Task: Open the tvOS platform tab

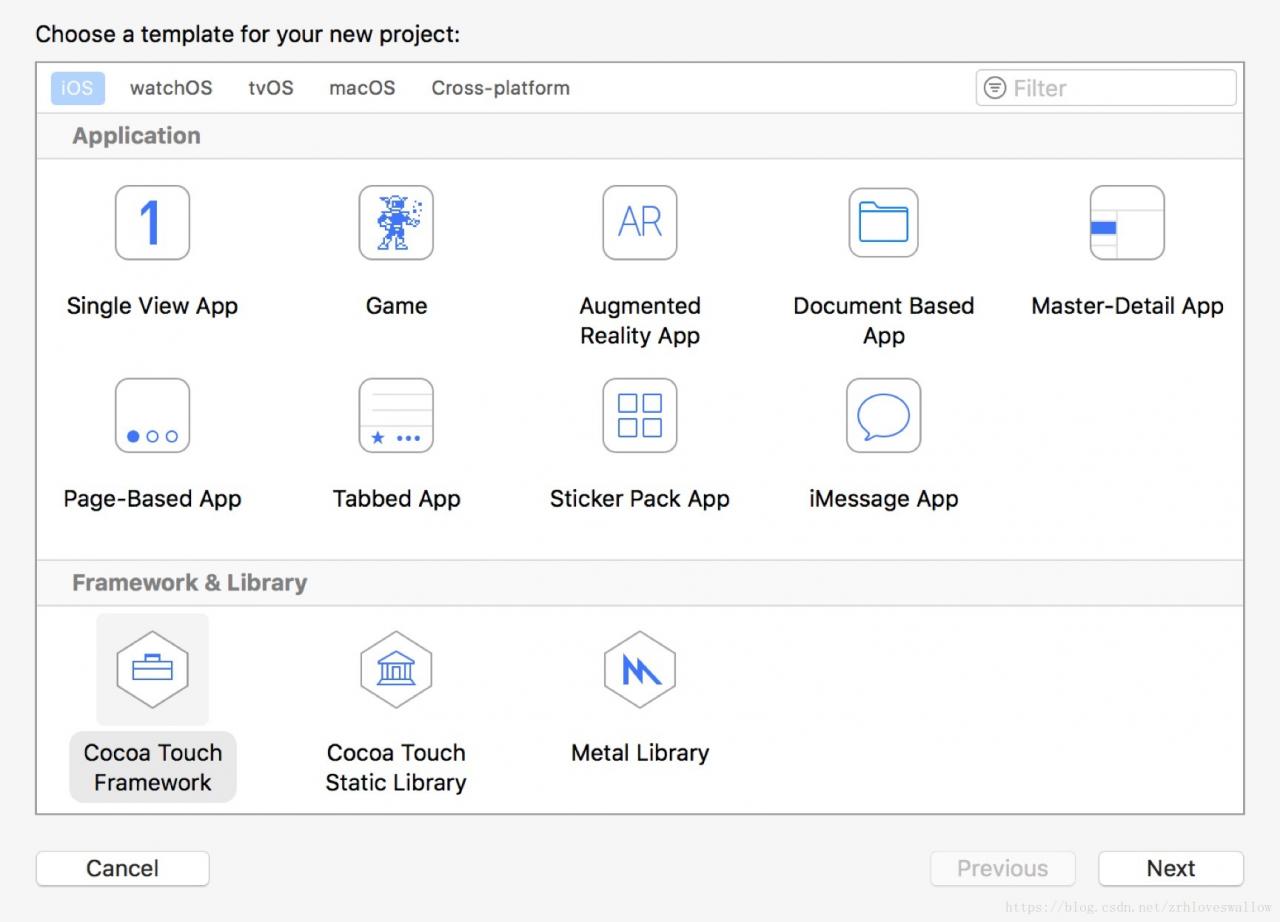Action: point(271,88)
